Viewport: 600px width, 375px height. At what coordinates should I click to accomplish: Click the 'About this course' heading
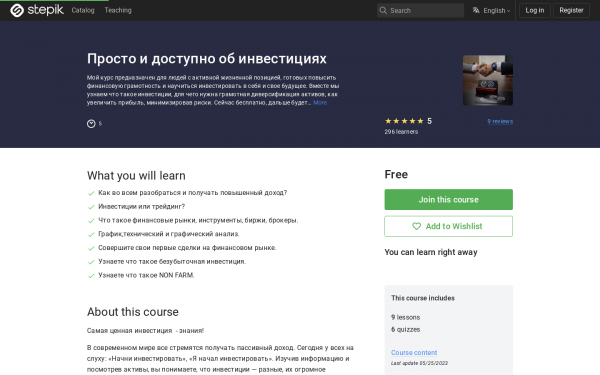tap(132, 312)
